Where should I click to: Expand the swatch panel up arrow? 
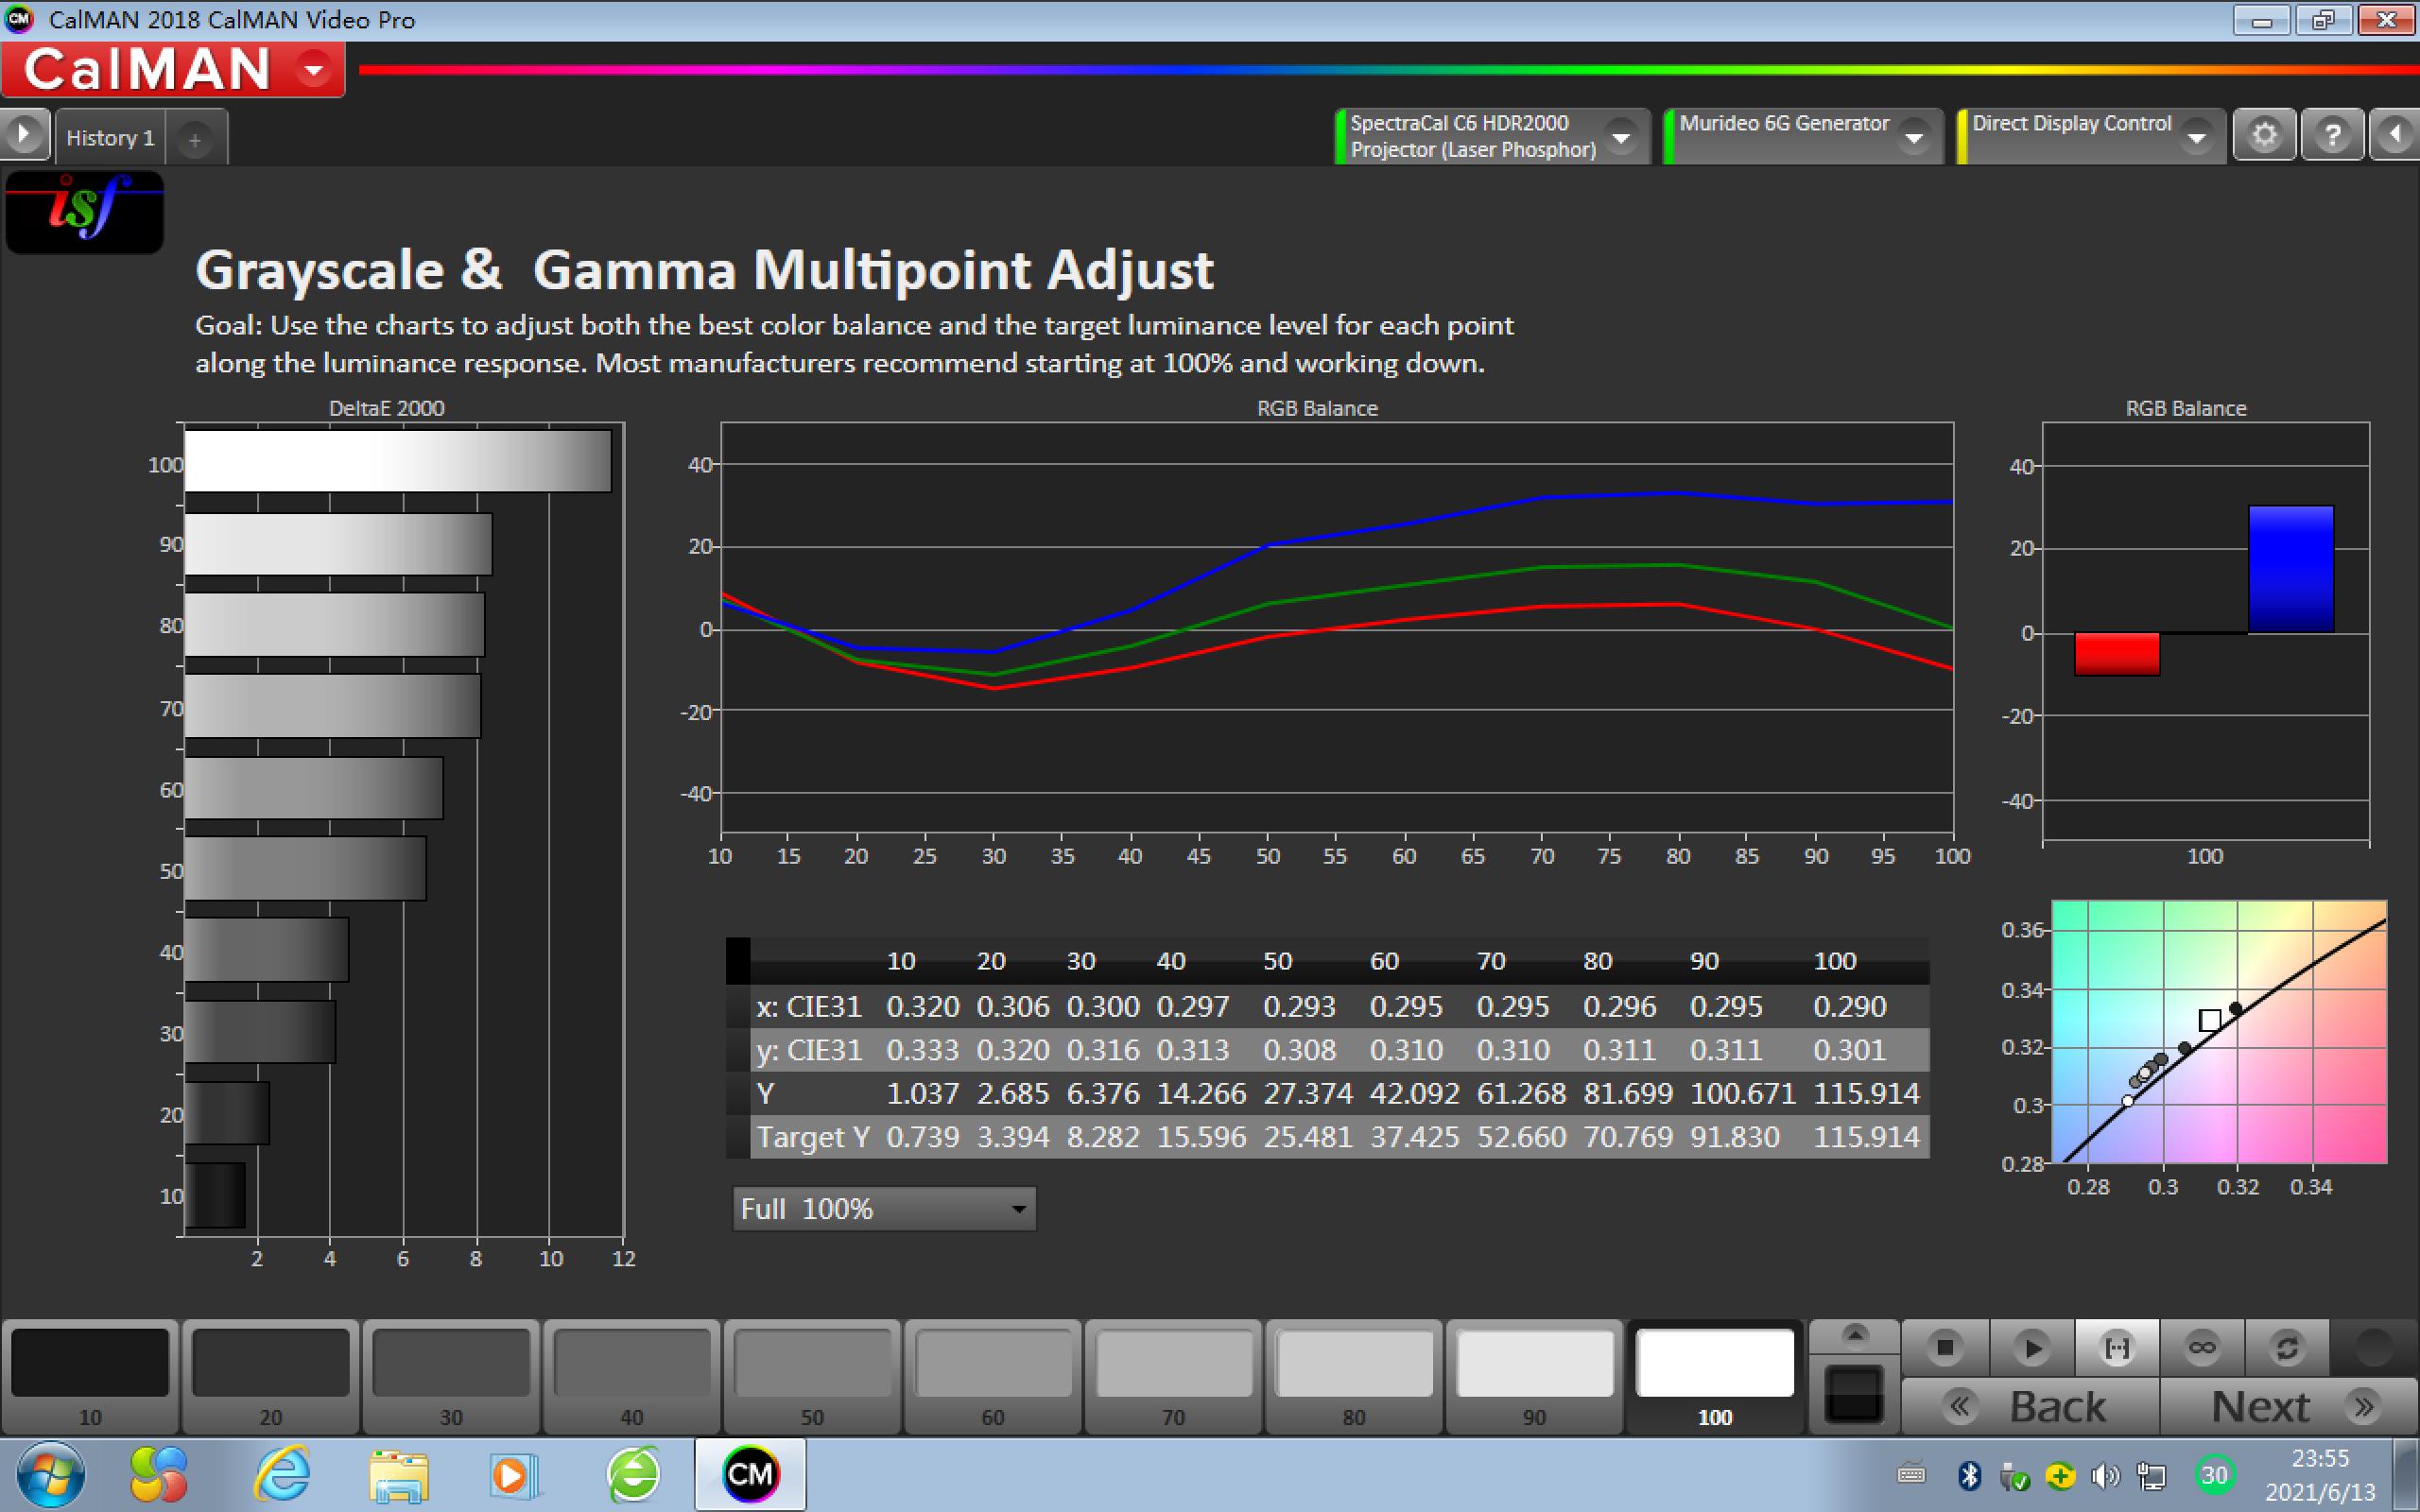tap(1854, 1335)
